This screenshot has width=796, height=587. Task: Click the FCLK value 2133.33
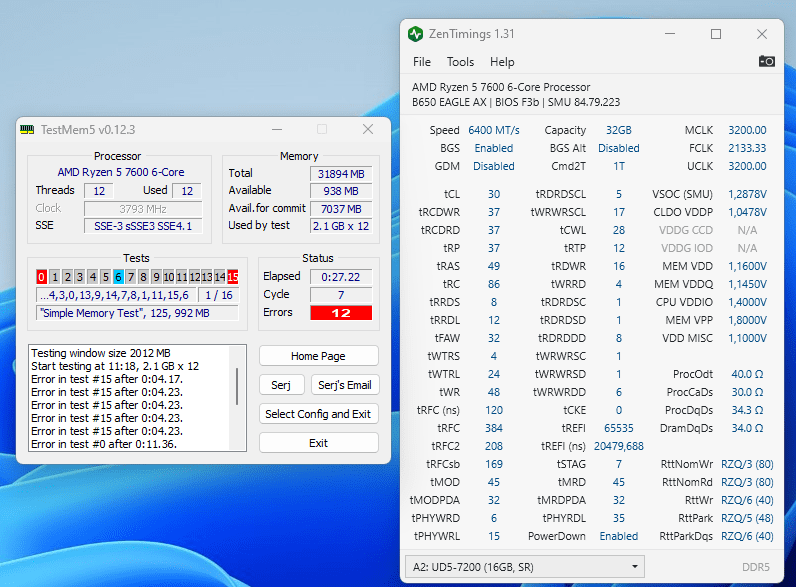click(747, 148)
